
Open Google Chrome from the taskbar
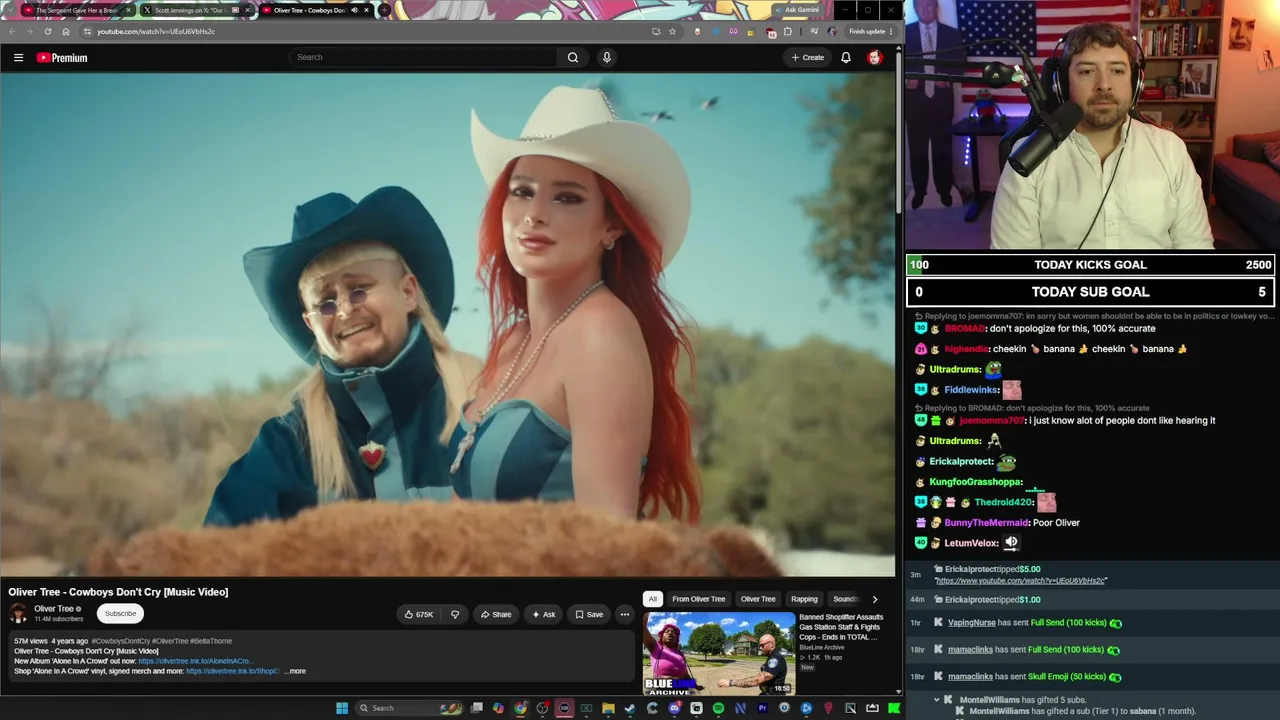click(x=520, y=708)
